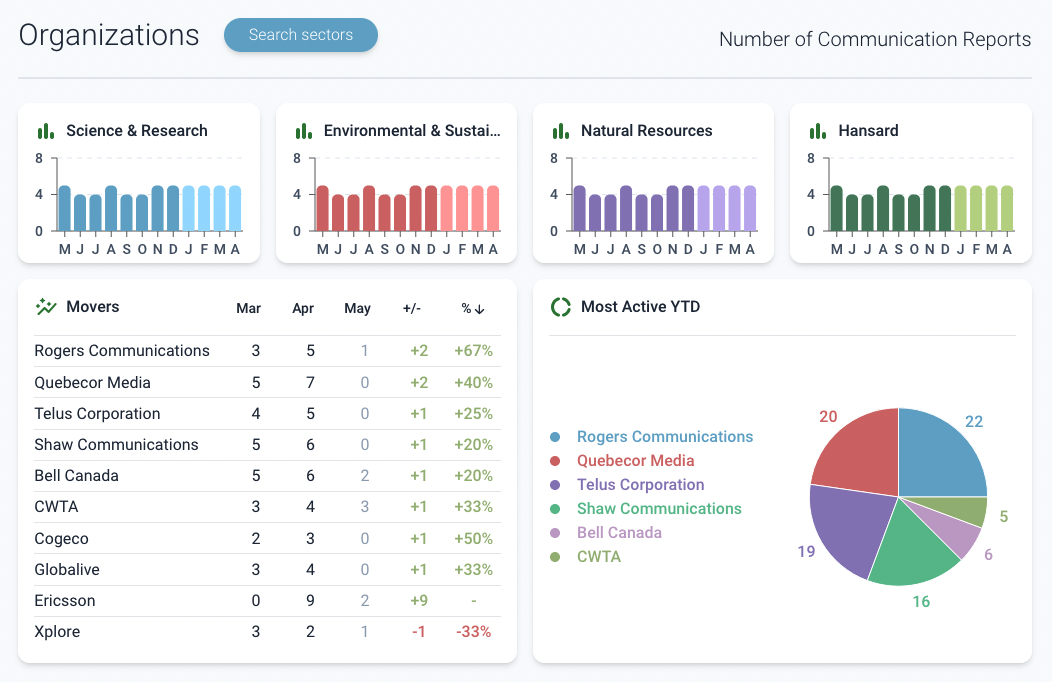Sort Movers by the Apr column
This screenshot has height=682, width=1052.
pos(303,308)
